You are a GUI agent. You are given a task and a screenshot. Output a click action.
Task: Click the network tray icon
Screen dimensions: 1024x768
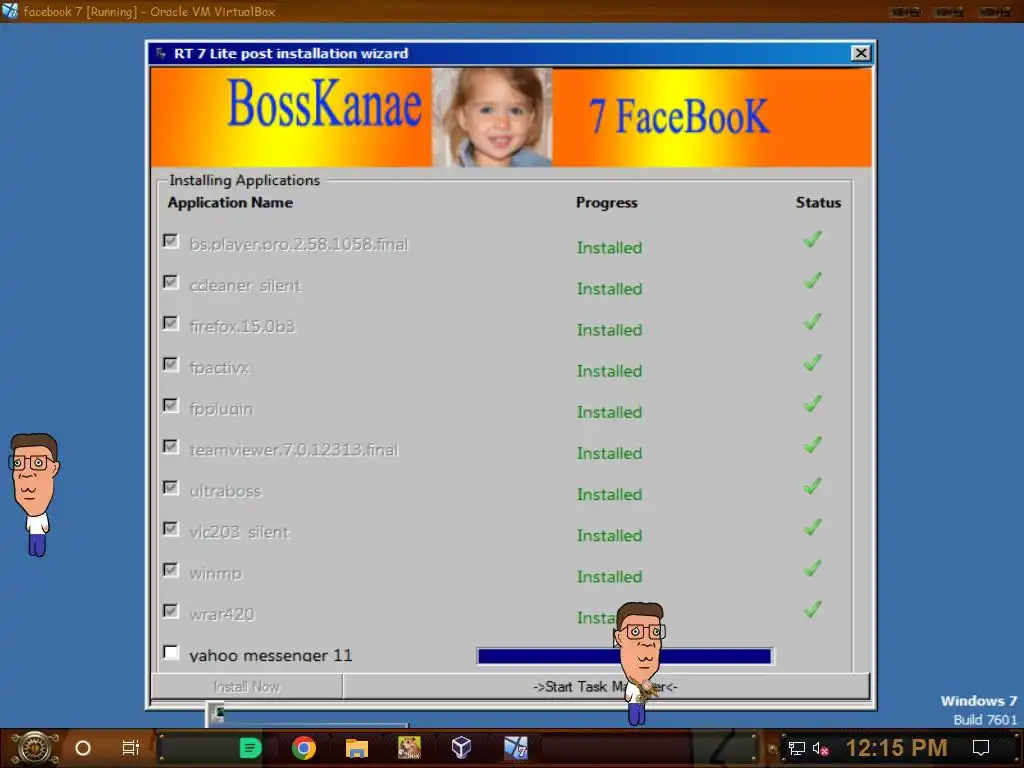[797, 748]
